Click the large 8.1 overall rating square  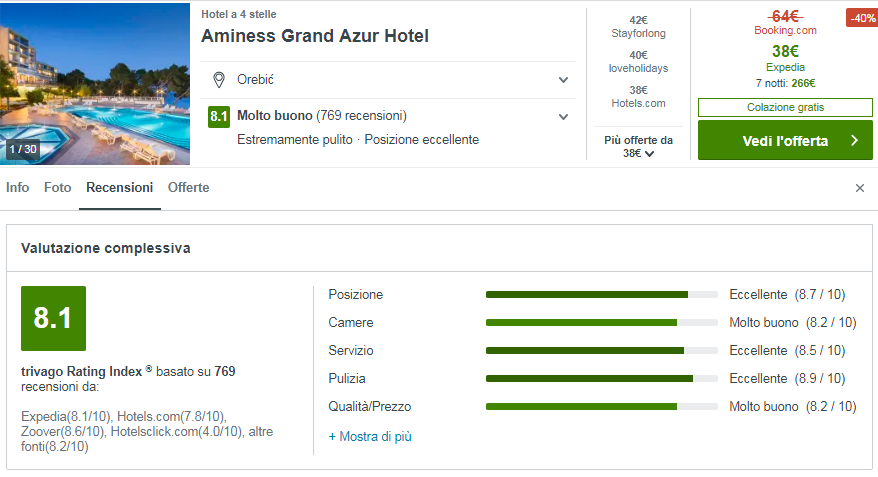53,318
